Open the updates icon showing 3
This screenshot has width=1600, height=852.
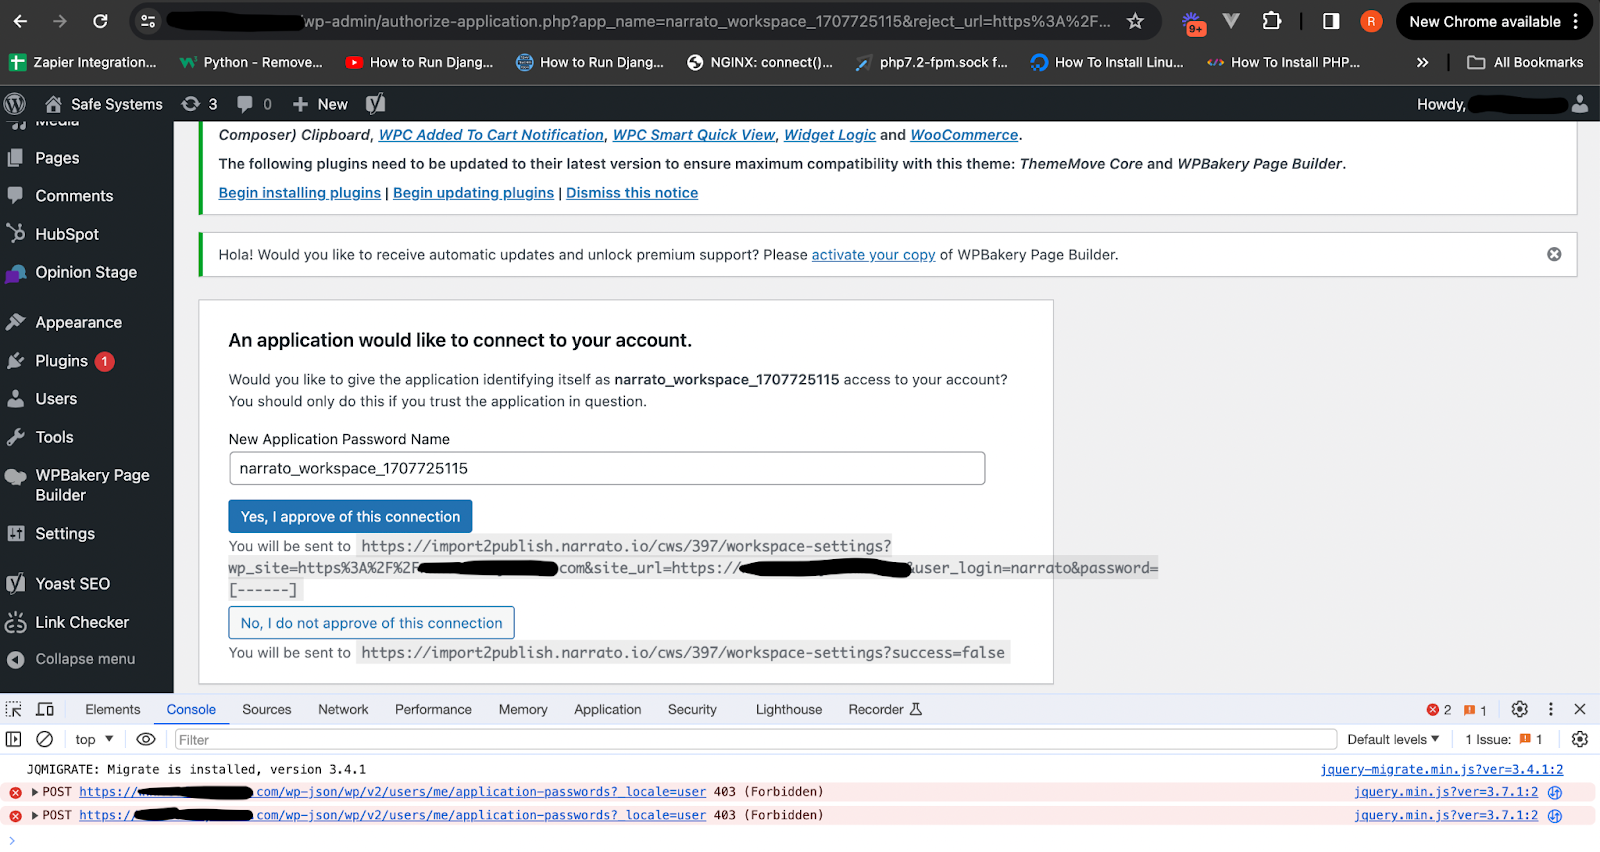[199, 104]
